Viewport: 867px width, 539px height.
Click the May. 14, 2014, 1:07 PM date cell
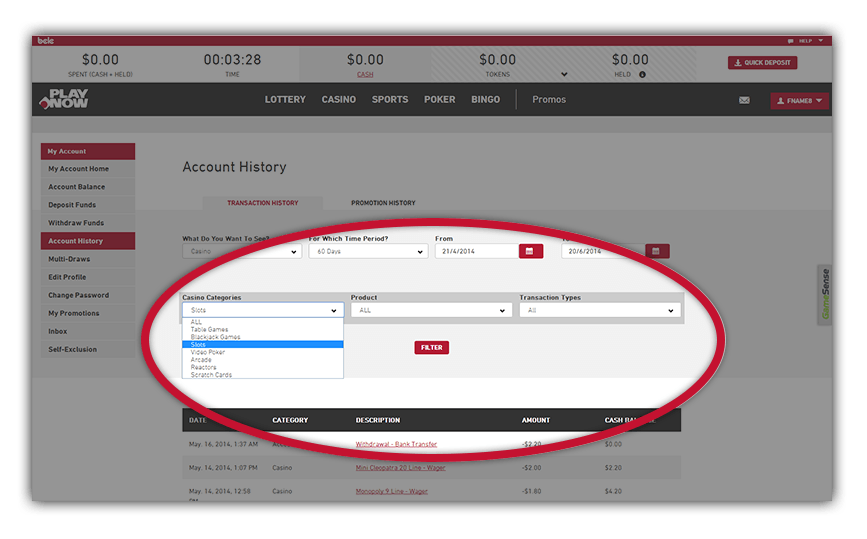[x=223, y=468]
